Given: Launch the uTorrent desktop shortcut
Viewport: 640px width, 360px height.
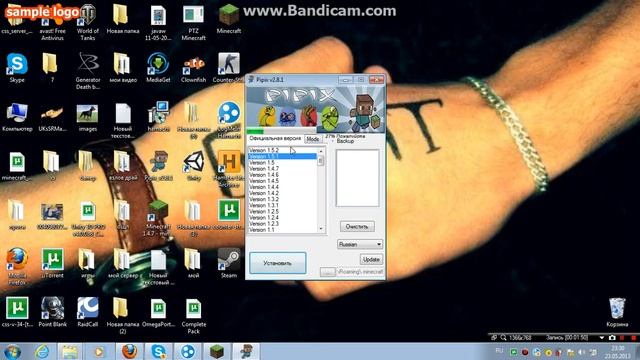Looking at the screenshot, I should (x=52, y=264).
